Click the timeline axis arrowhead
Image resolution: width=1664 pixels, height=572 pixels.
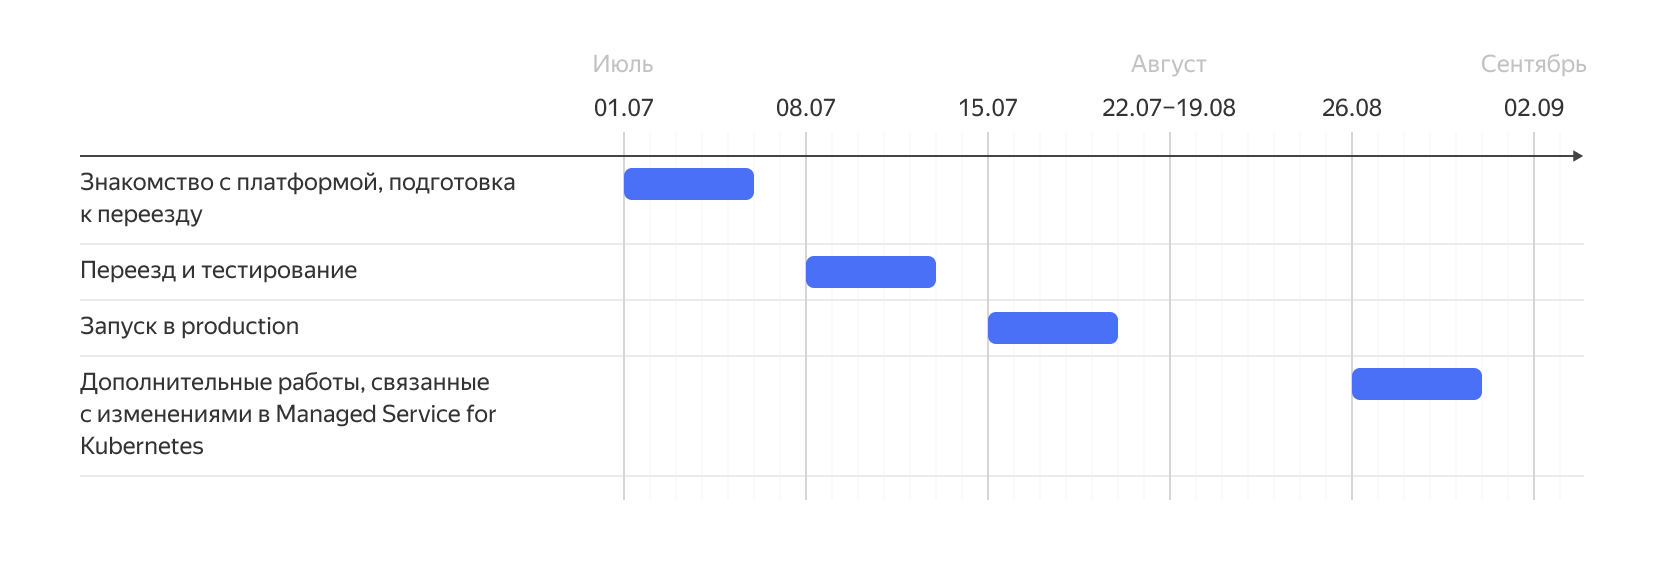1578,156
